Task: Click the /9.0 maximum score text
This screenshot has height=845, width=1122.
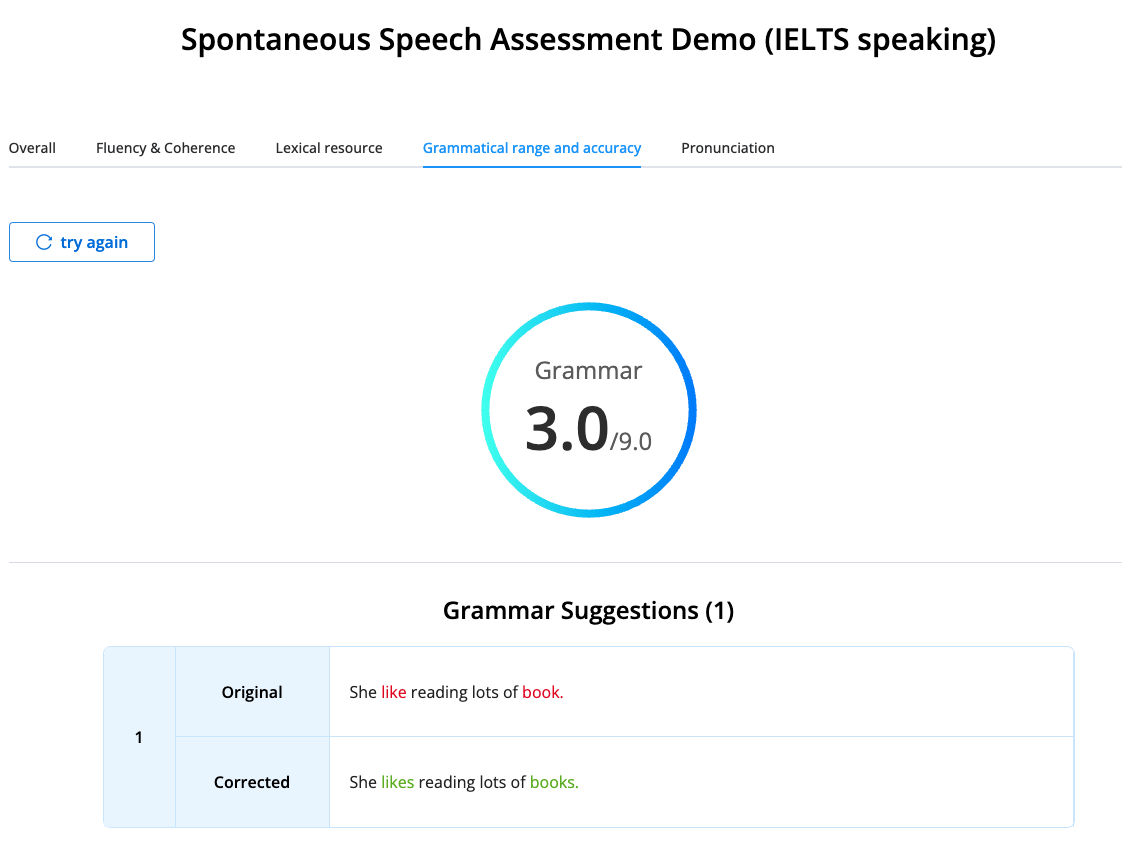Action: coord(631,441)
